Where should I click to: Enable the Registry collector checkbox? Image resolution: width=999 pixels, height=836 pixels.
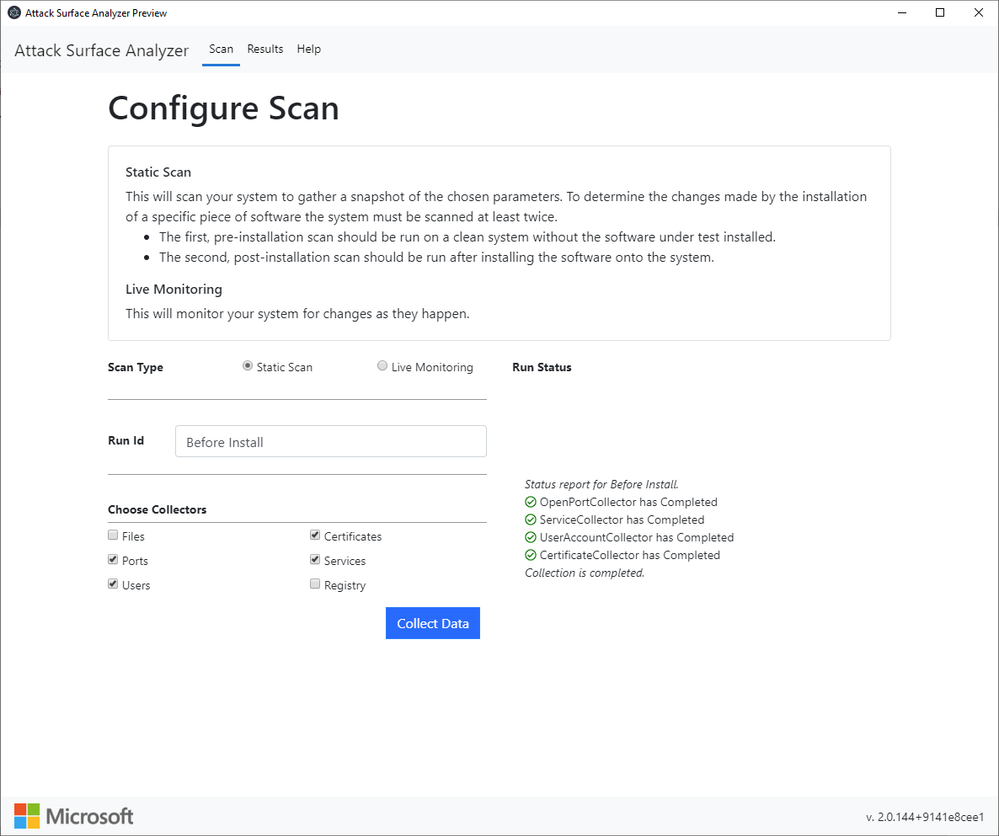click(315, 584)
